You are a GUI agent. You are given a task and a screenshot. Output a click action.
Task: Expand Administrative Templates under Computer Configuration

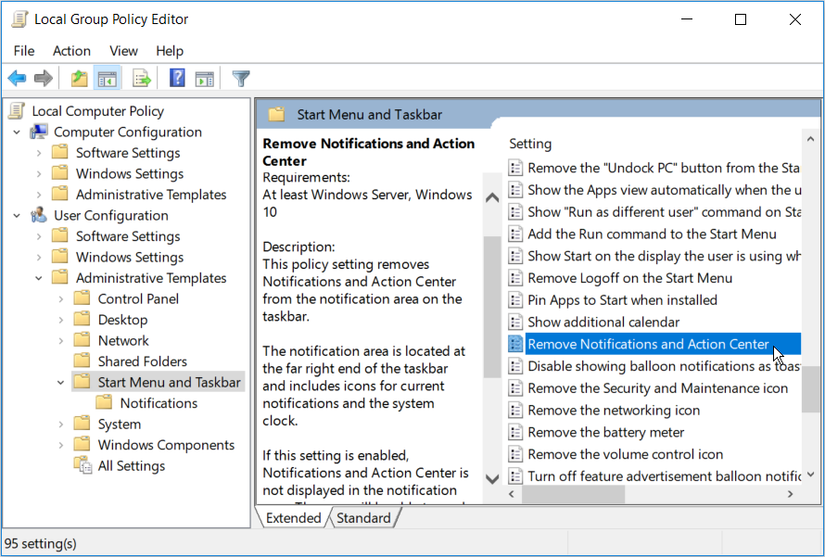pos(39,195)
